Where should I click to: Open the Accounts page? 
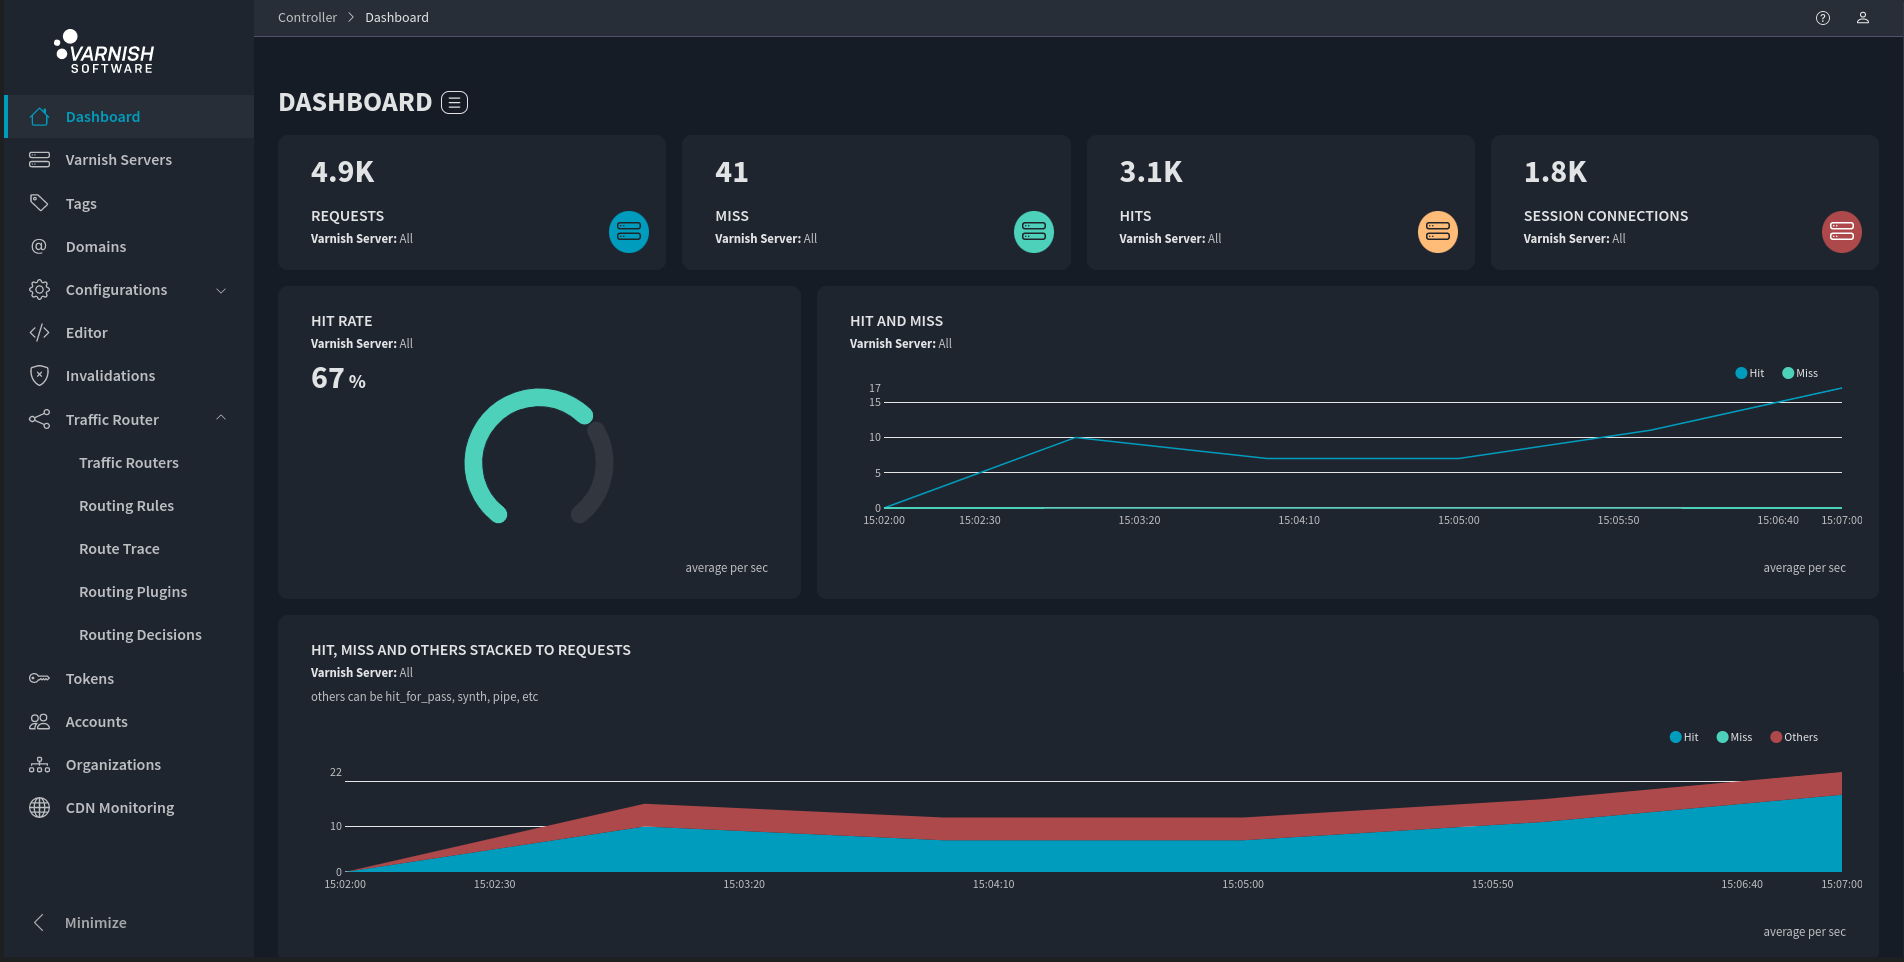[x=96, y=721]
